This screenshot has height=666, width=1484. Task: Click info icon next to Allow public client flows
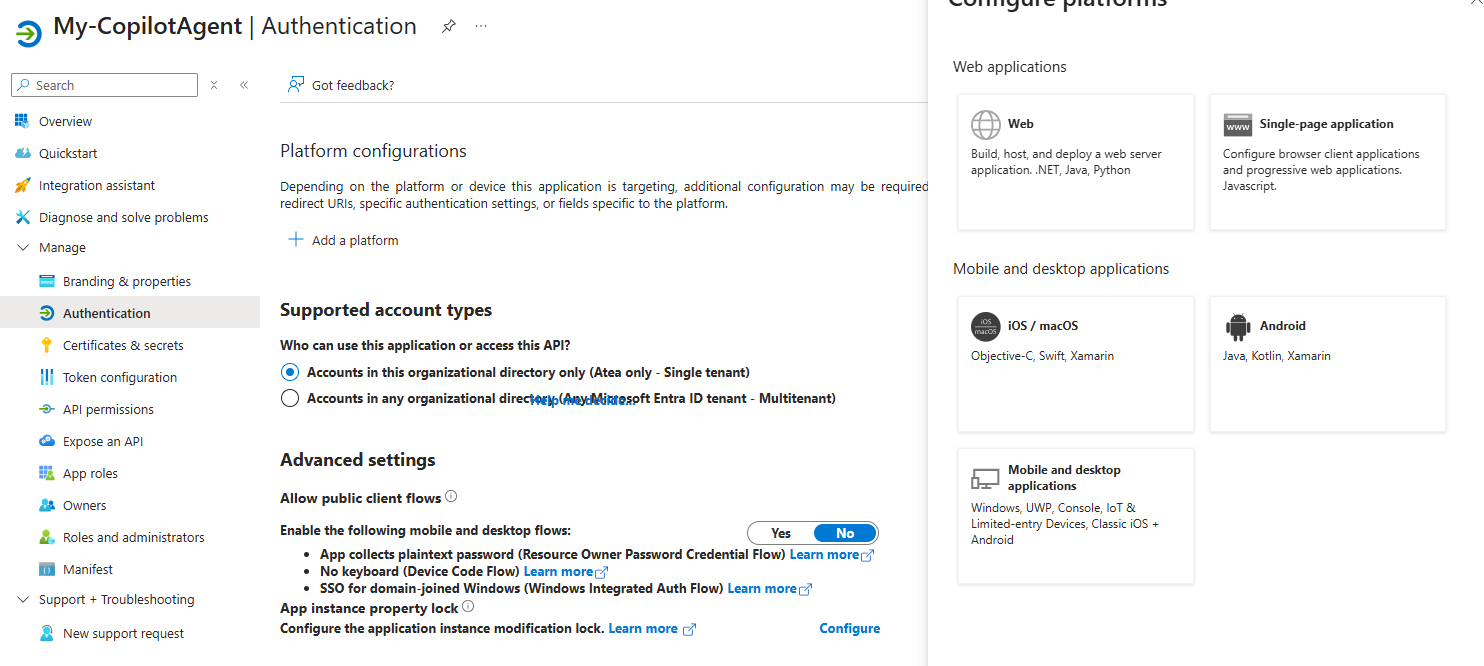coord(451,496)
